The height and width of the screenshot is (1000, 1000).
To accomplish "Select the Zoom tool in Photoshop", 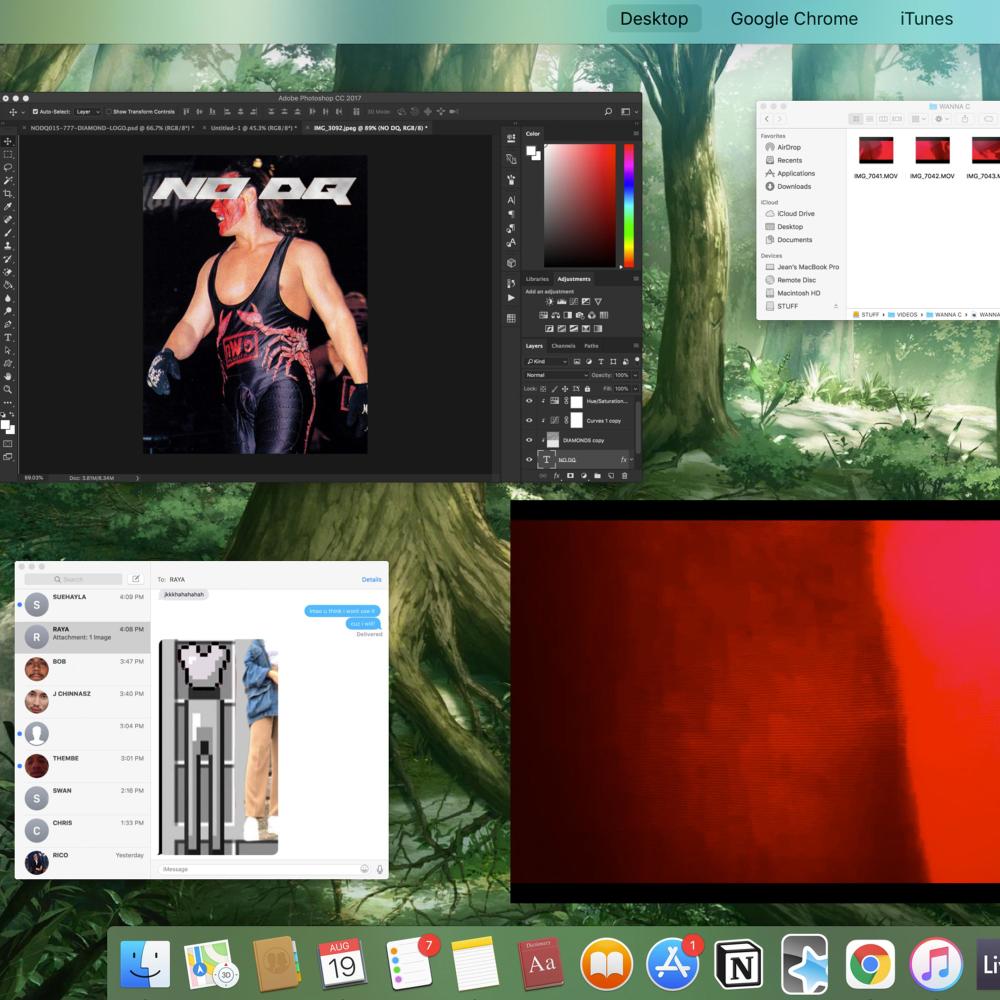I will coord(8,389).
